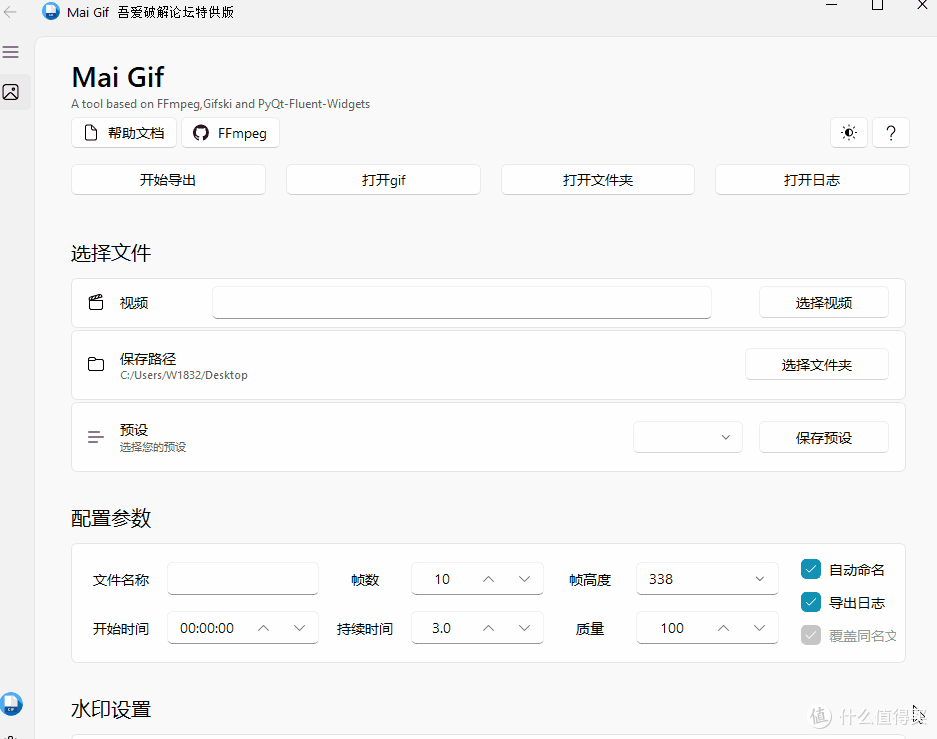Viewport: 937px width, 739px height.
Task: Click the list icon beside 预设
Action: click(x=96, y=437)
